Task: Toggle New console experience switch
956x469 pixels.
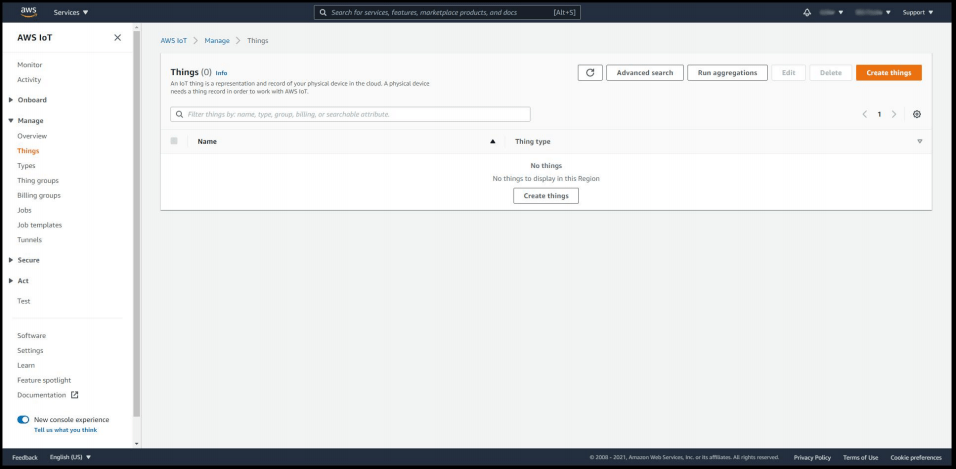Action: pos(23,420)
